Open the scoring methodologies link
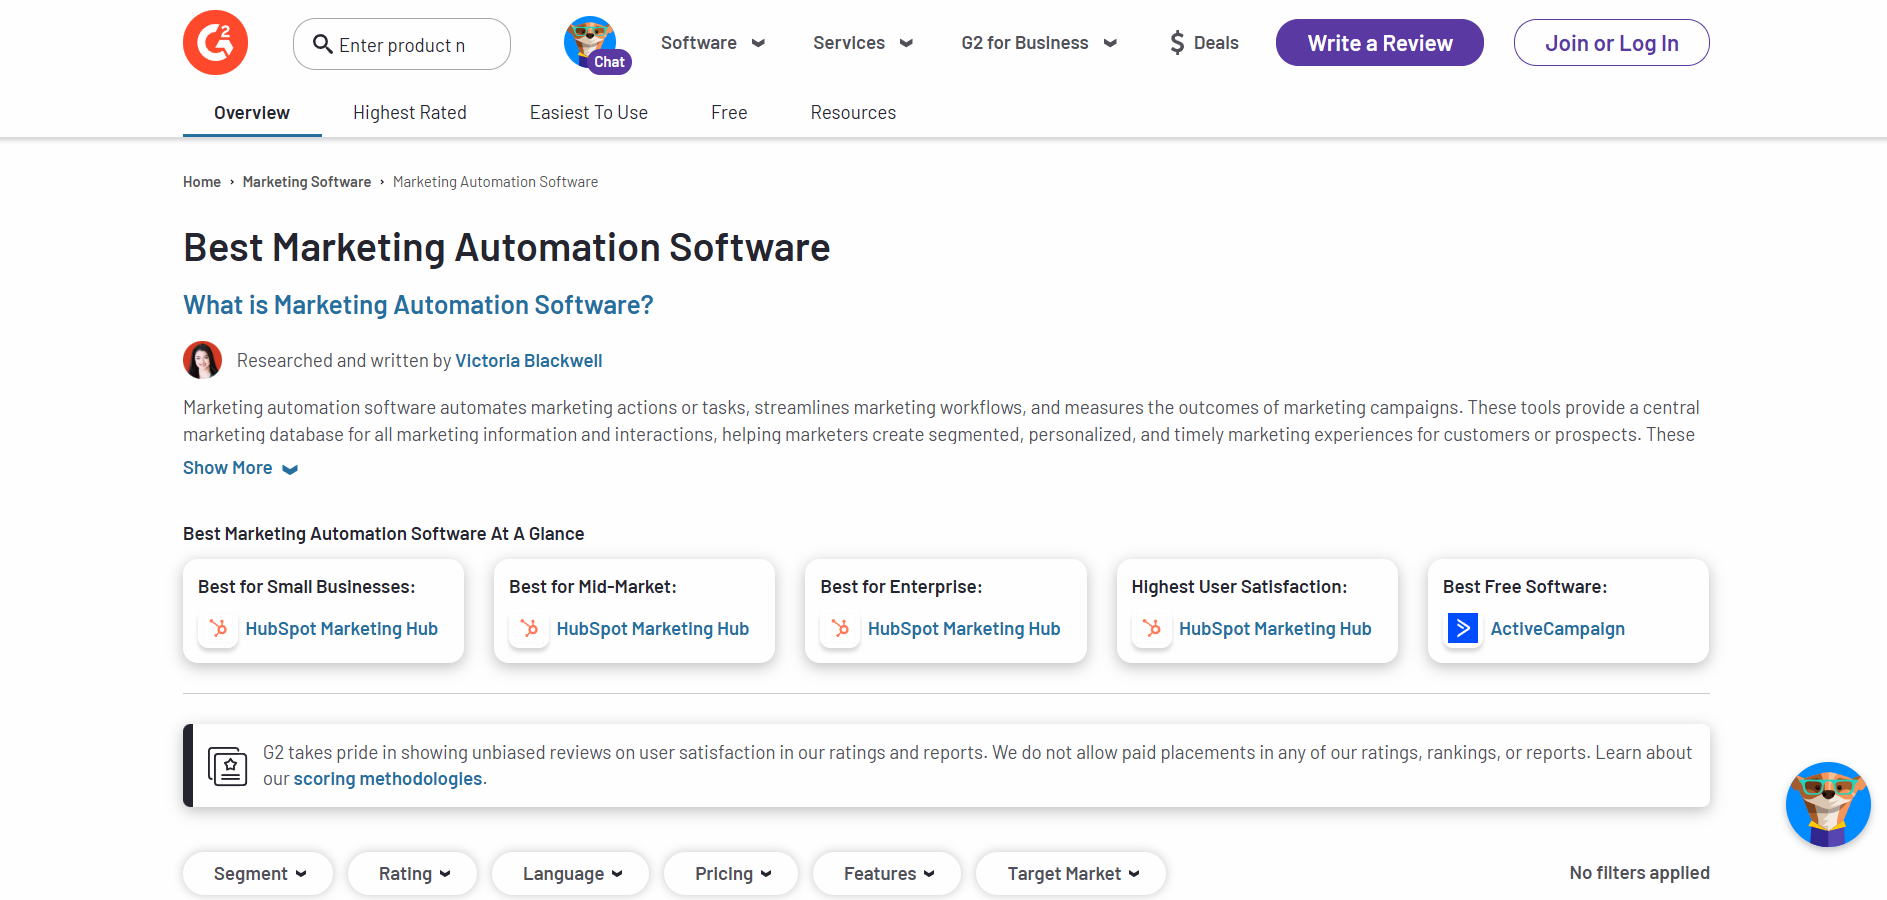1887x900 pixels. coord(388,779)
